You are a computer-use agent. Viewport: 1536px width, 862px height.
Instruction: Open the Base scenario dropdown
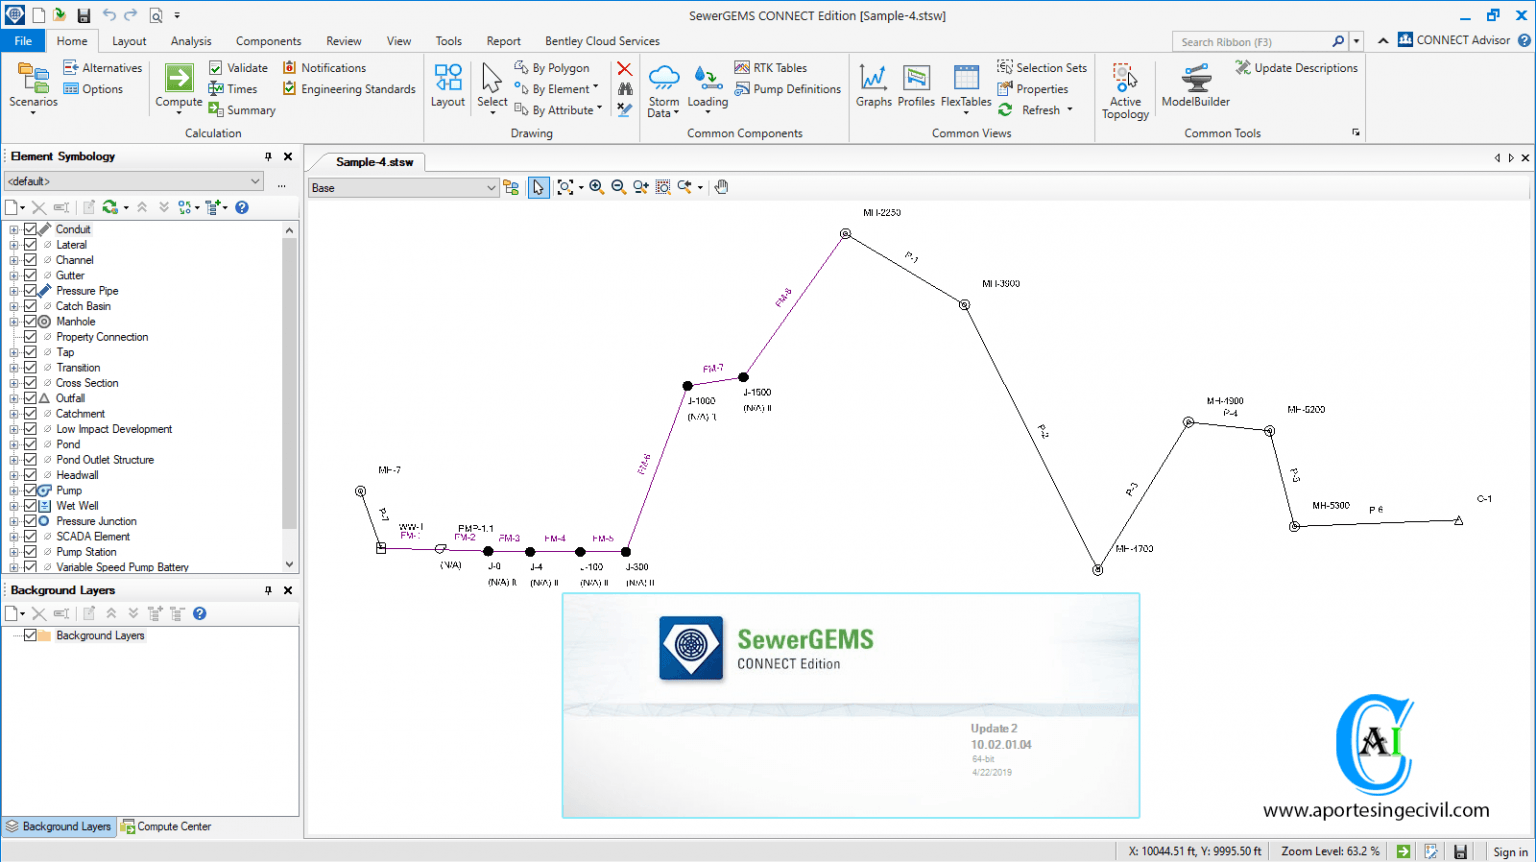coord(403,187)
